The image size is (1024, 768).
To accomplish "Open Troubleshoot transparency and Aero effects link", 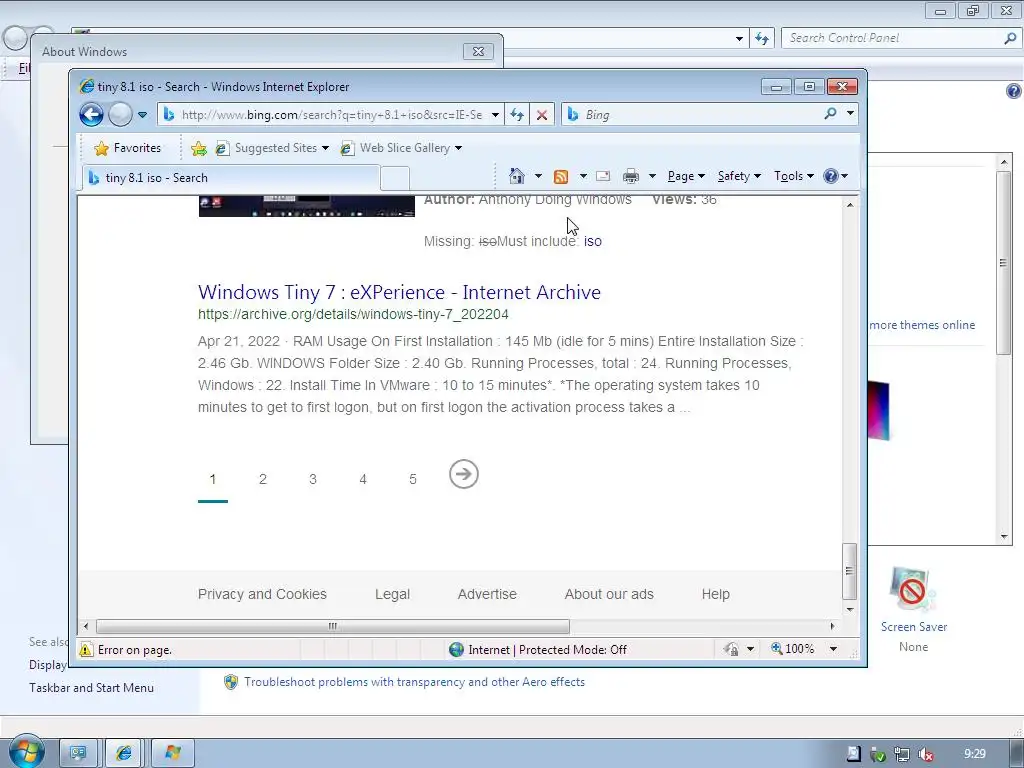I will point(414,682).
